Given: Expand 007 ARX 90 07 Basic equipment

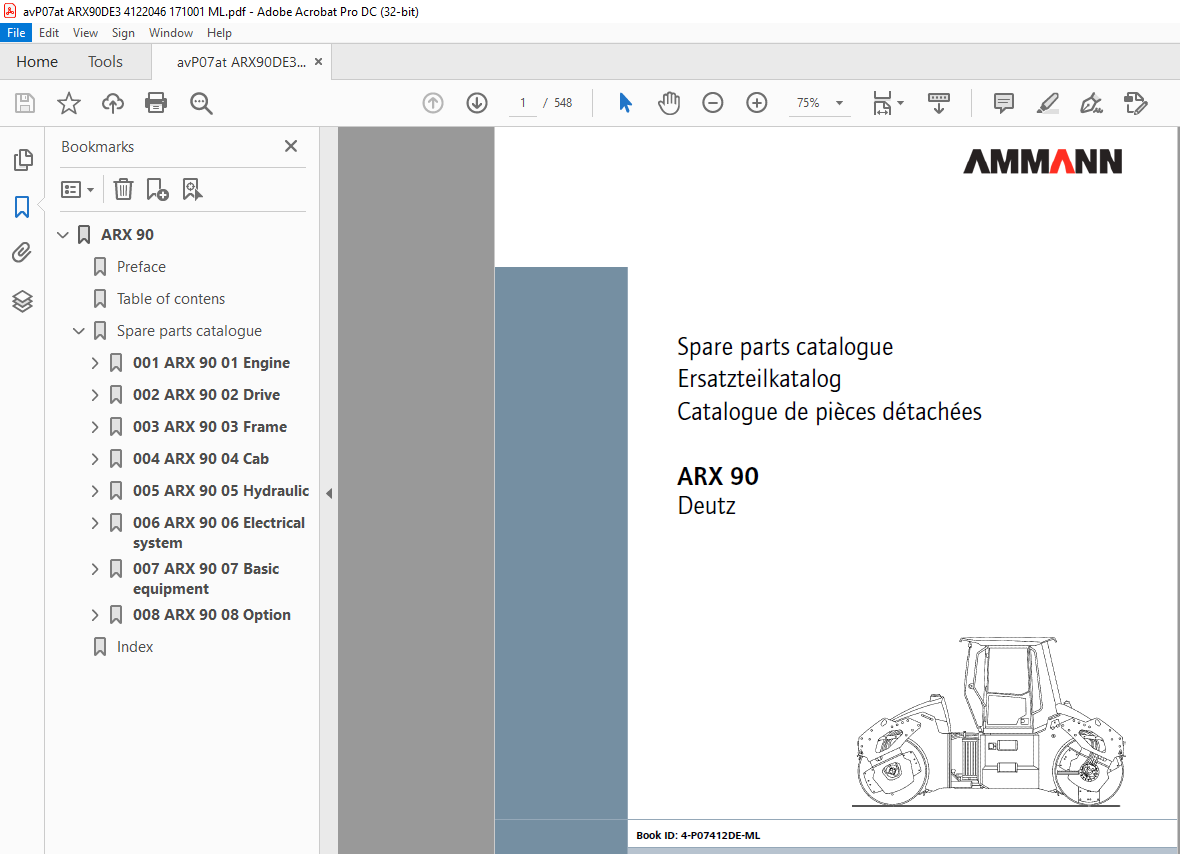Looking at the screenshot, I should click(95, 570).
